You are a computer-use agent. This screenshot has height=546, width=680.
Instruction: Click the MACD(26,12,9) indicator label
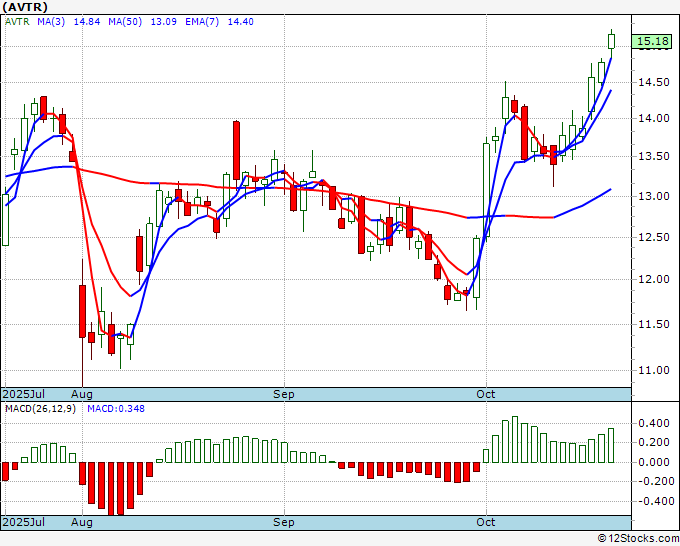point(40,409)
